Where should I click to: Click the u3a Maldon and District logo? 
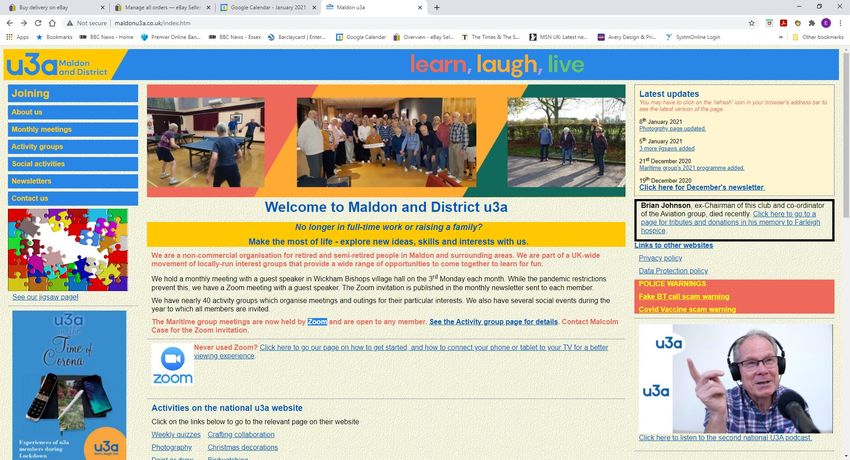pos(57,65)
